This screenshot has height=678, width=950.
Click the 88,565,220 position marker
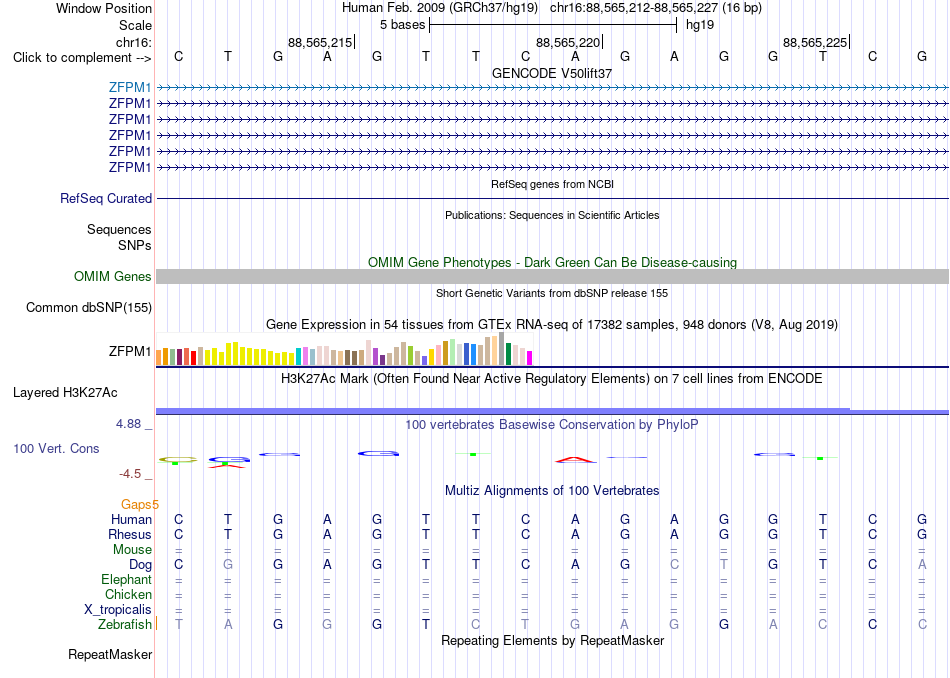click(x=568, y=42)
